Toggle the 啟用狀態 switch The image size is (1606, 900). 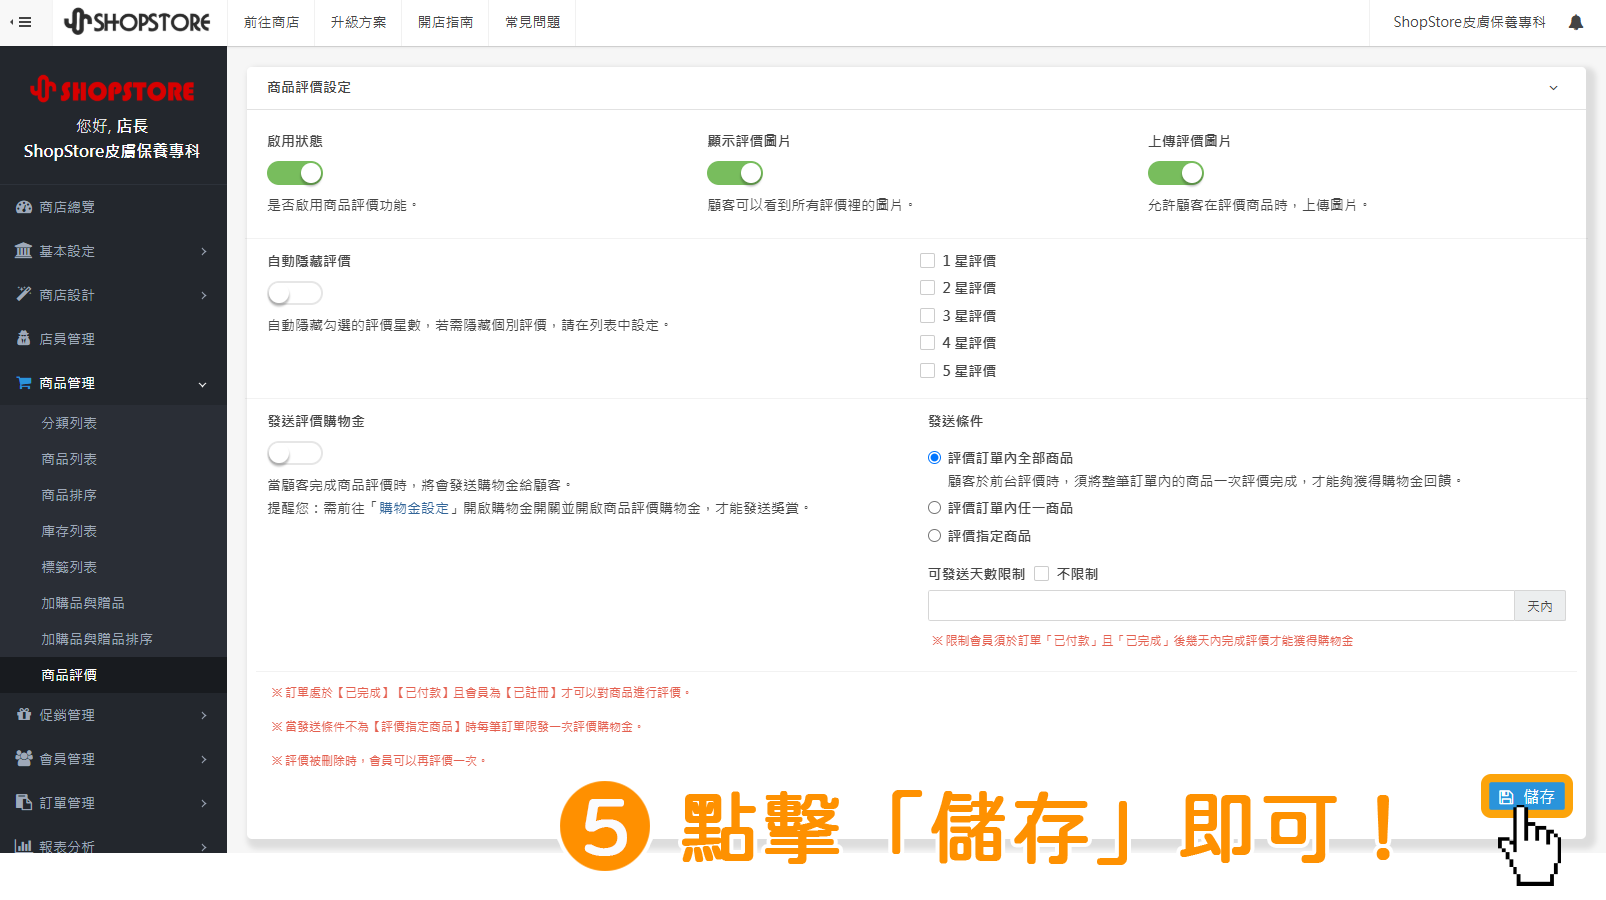[x=295, y=173]
